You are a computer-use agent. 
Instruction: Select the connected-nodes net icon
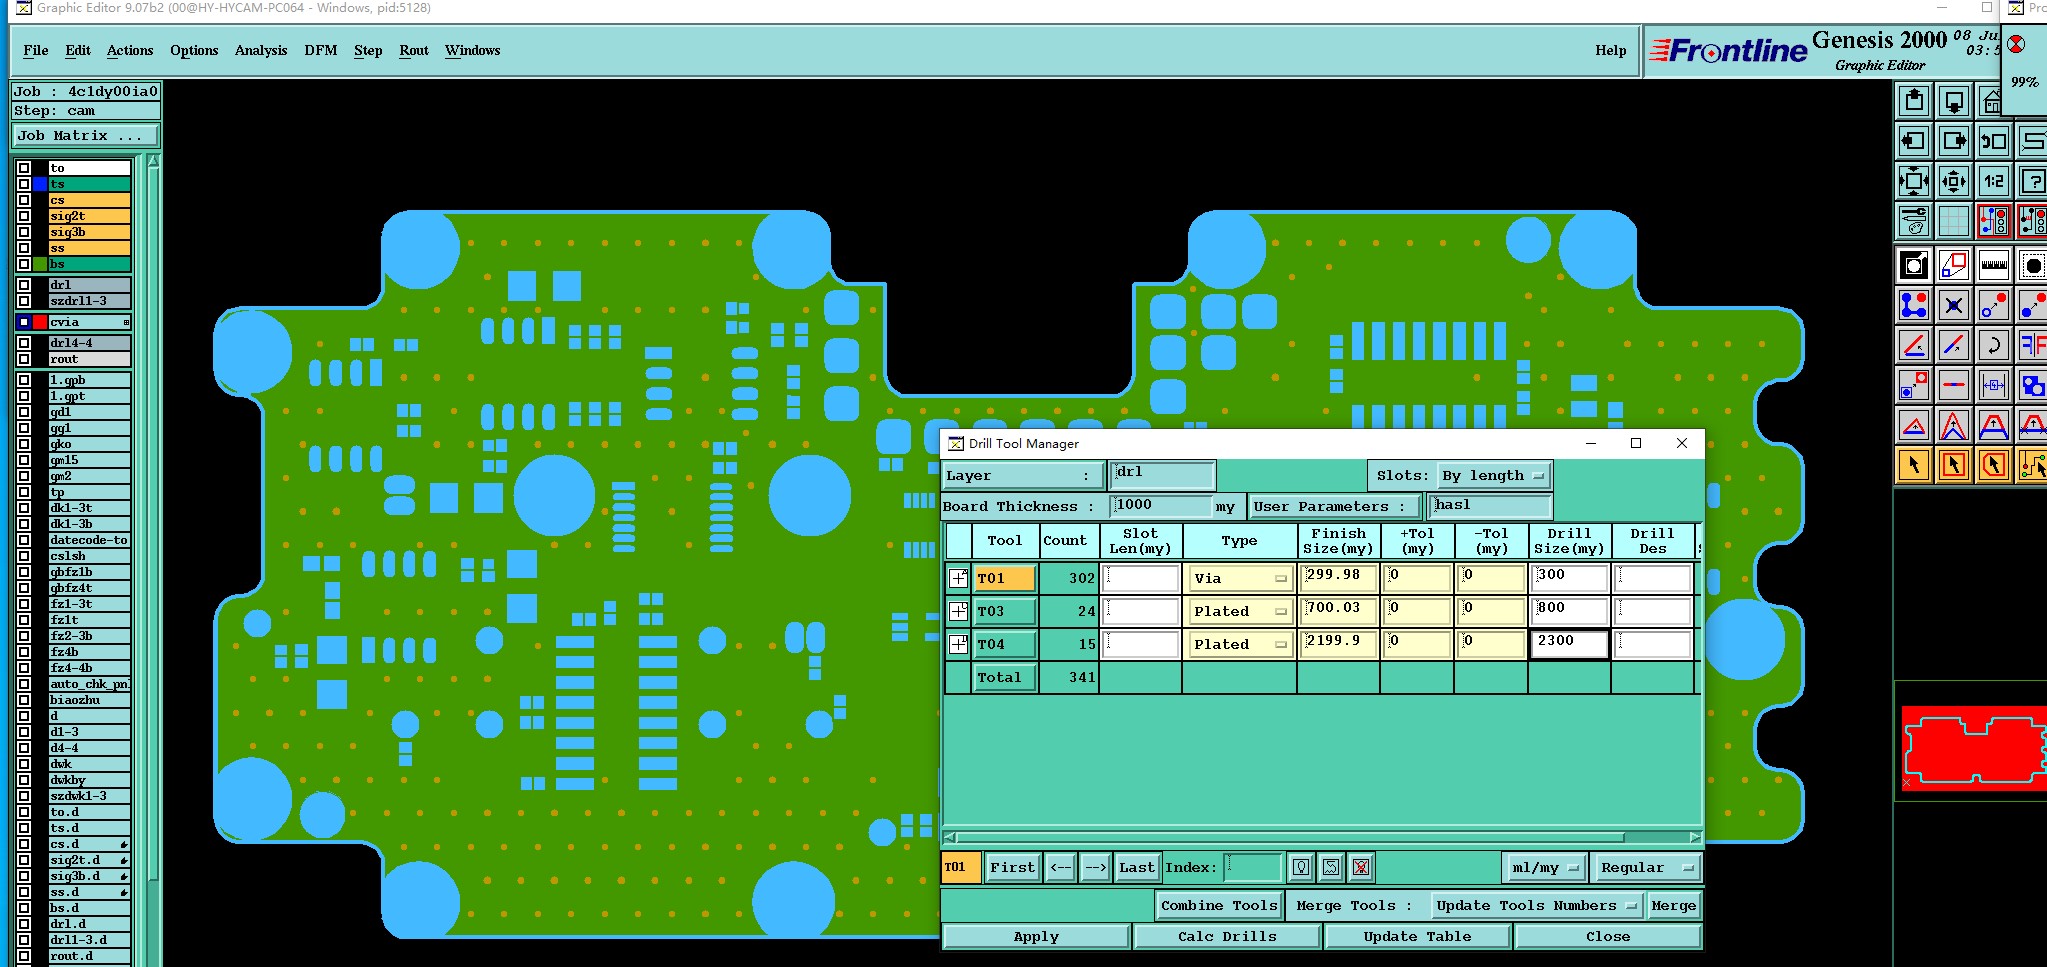tap(1914, 304)
